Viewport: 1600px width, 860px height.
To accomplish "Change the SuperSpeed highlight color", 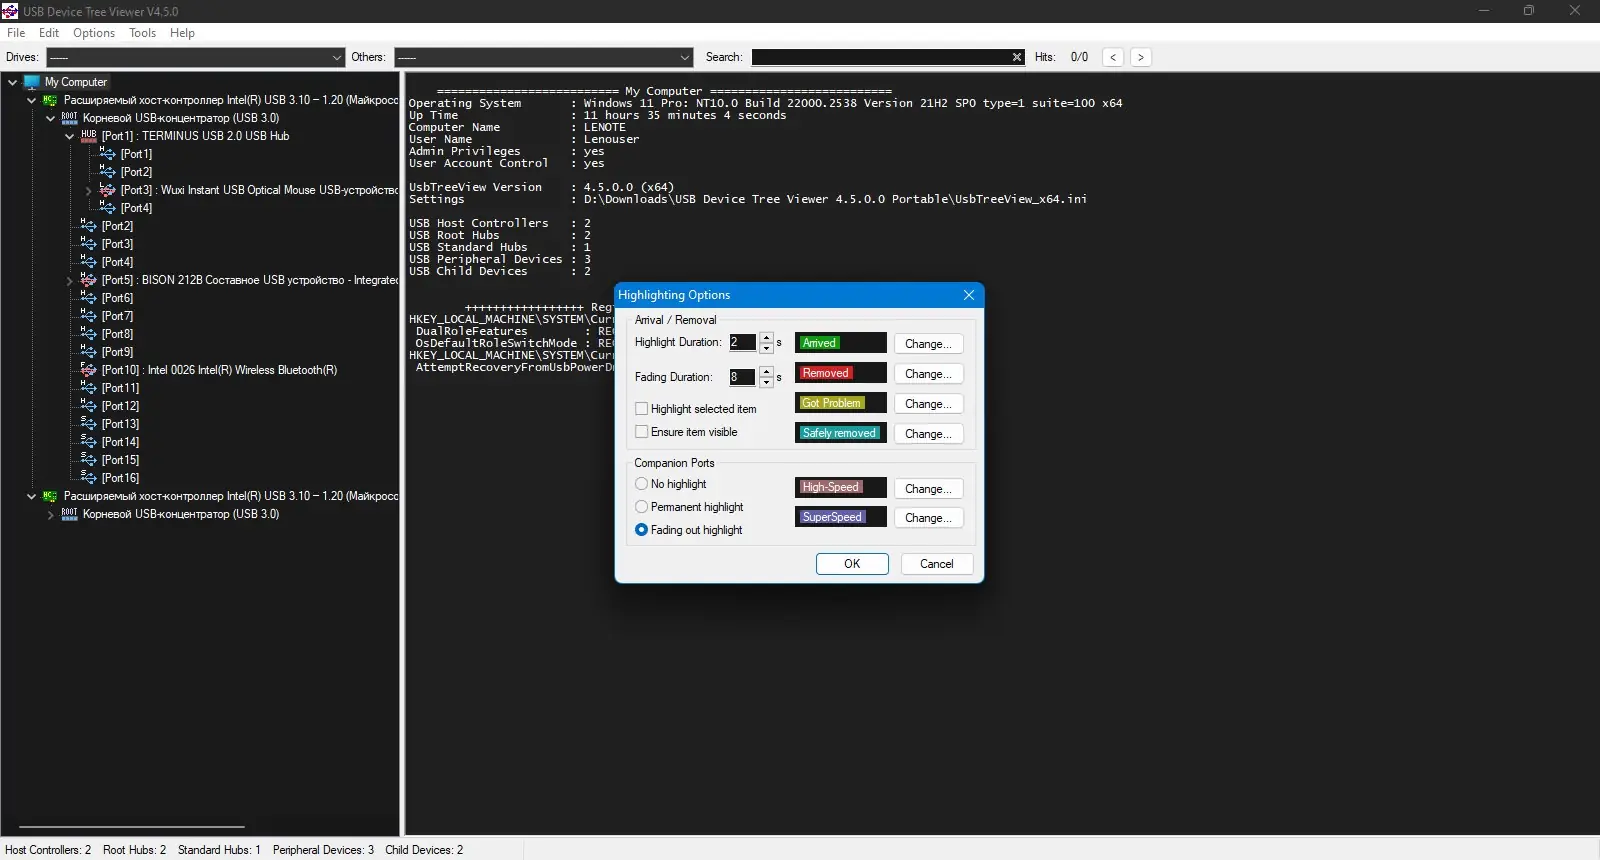I will [928, 518].
